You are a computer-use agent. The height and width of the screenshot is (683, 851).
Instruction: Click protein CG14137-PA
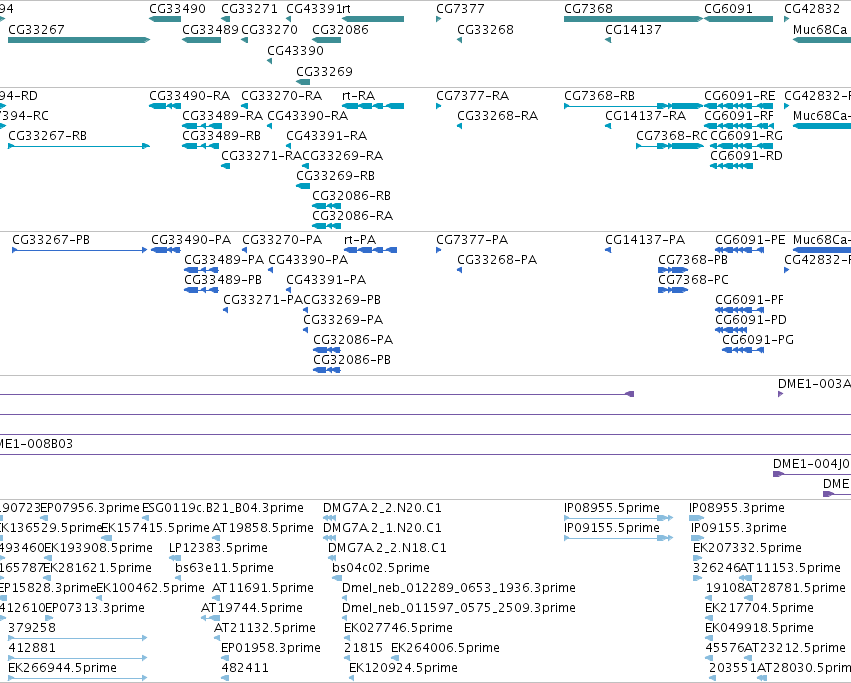pyautogui.click(x=645, y=240)
